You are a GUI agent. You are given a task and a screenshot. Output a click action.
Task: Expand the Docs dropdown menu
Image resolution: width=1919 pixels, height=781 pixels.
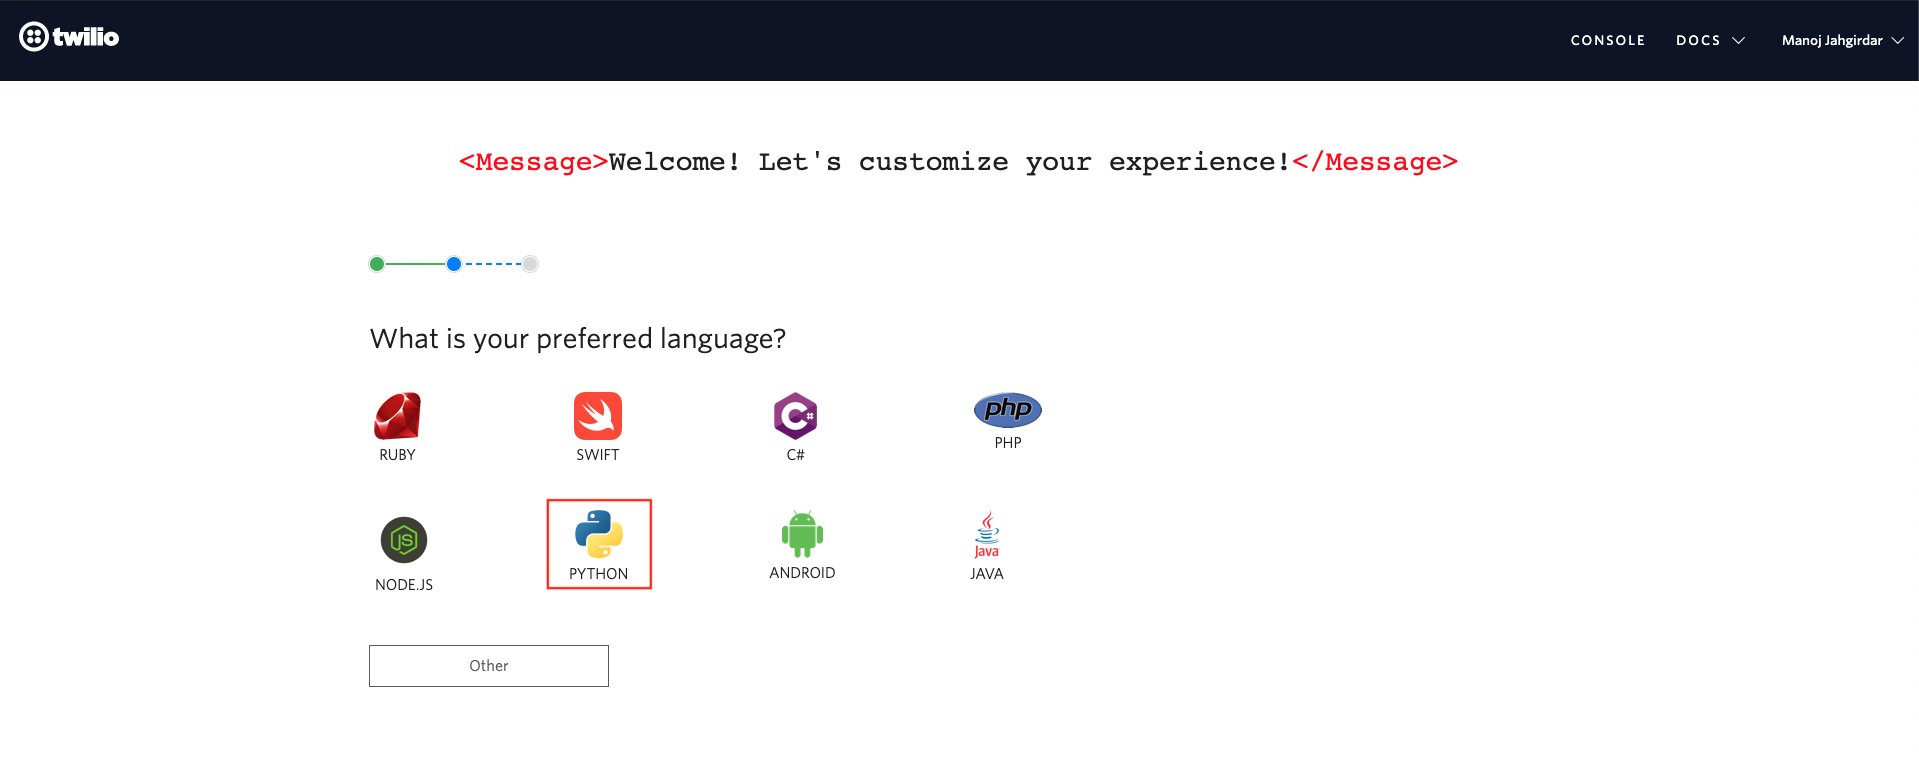(x=1710, y=40)
